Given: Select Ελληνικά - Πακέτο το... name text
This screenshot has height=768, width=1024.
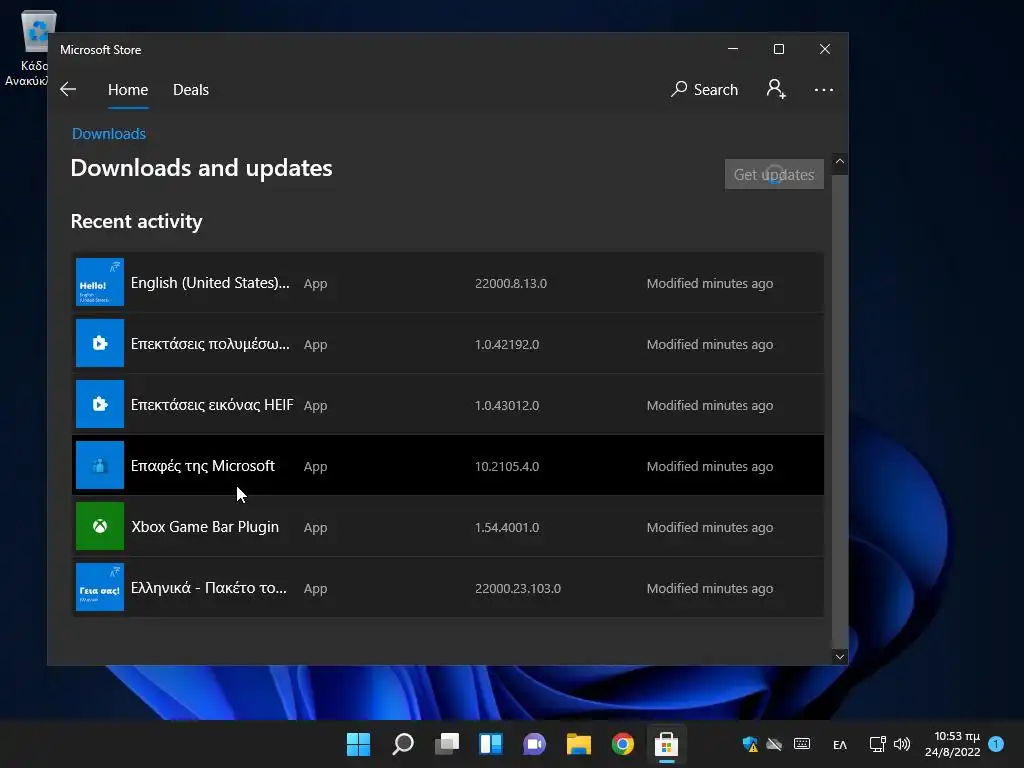Looking at the screenshot, I should coord(208,588).
